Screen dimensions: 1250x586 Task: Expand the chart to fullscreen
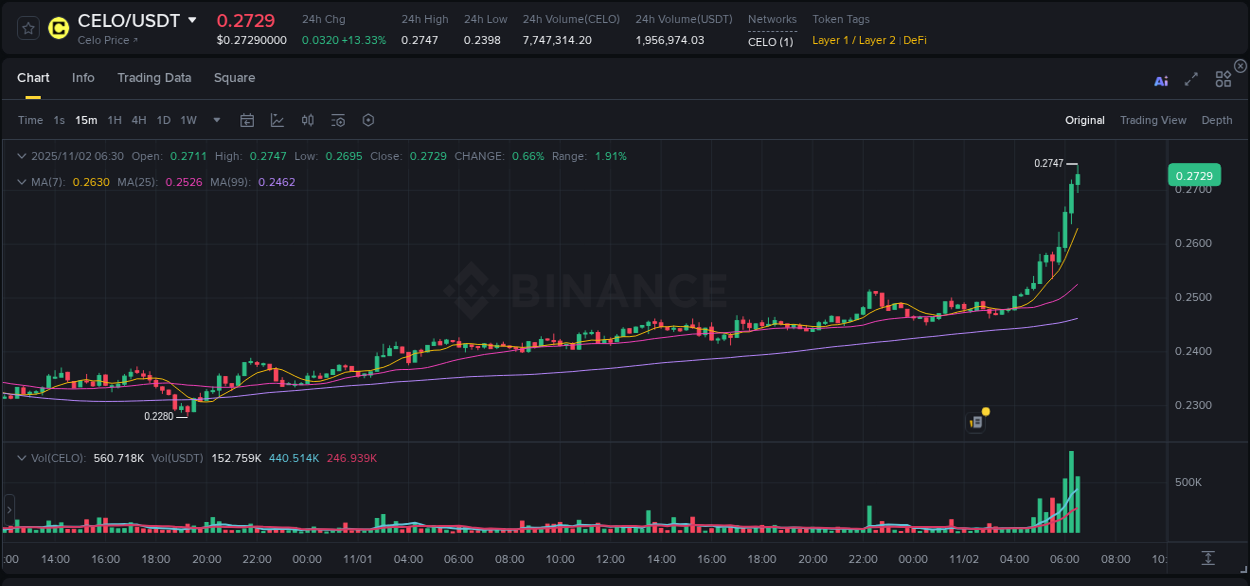(x=1191, y=80)
